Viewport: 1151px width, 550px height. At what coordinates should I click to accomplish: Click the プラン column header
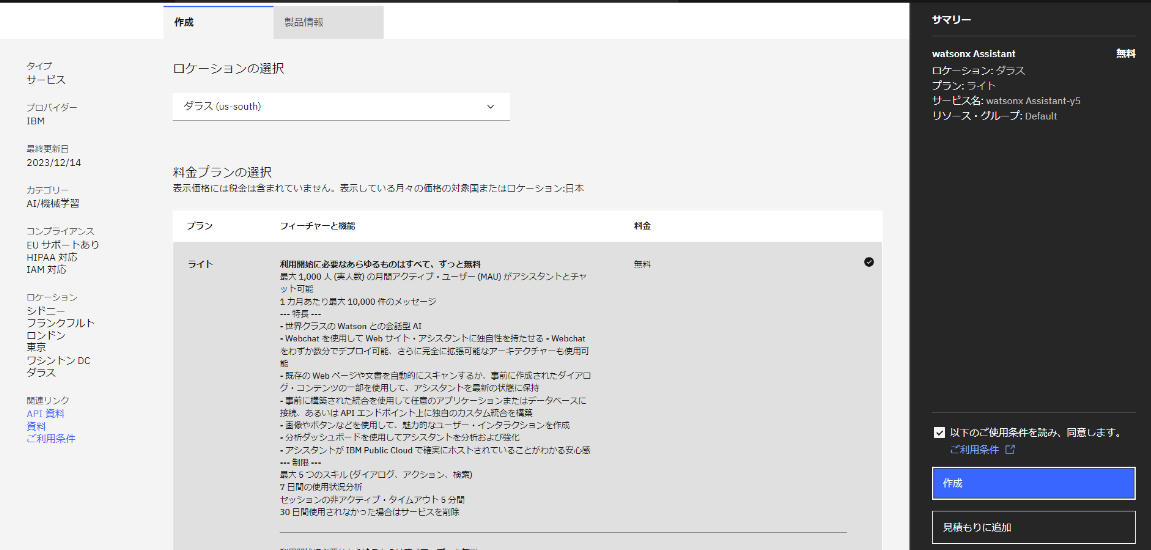point(200,226)
